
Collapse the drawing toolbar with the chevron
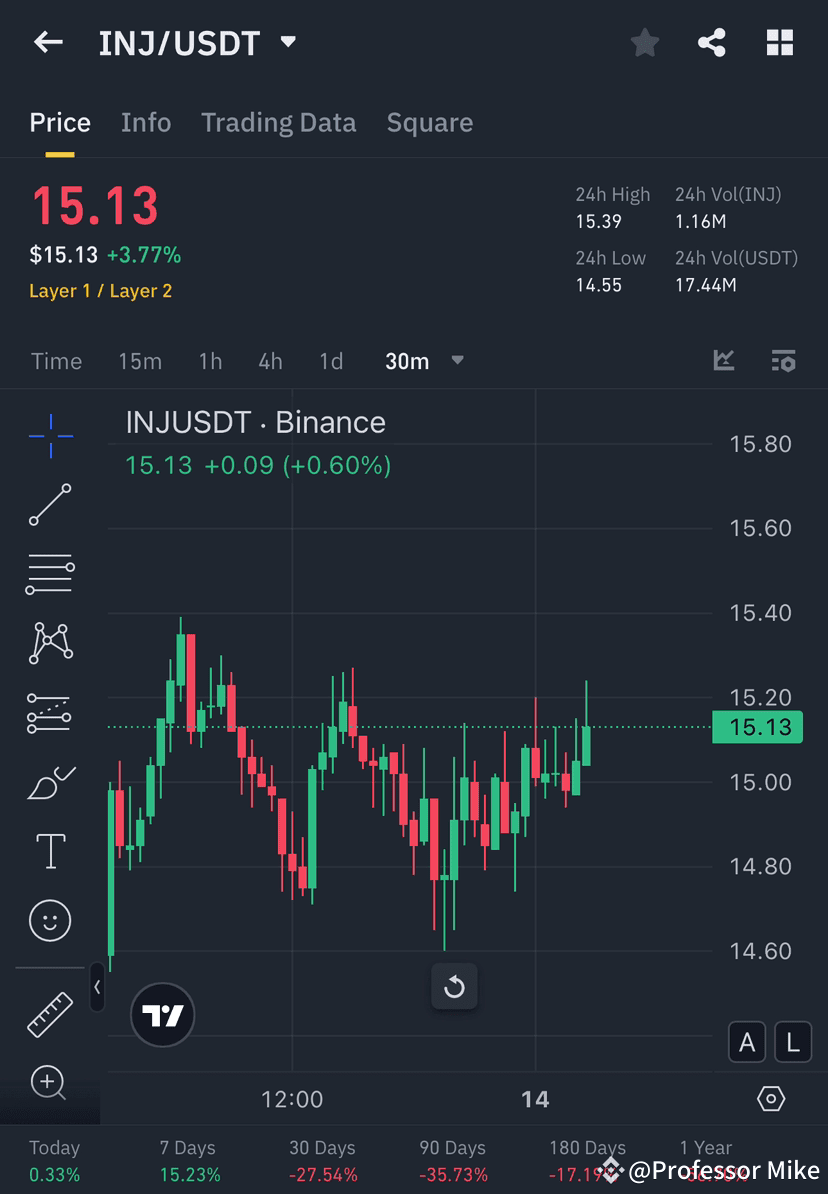(98, 988)
